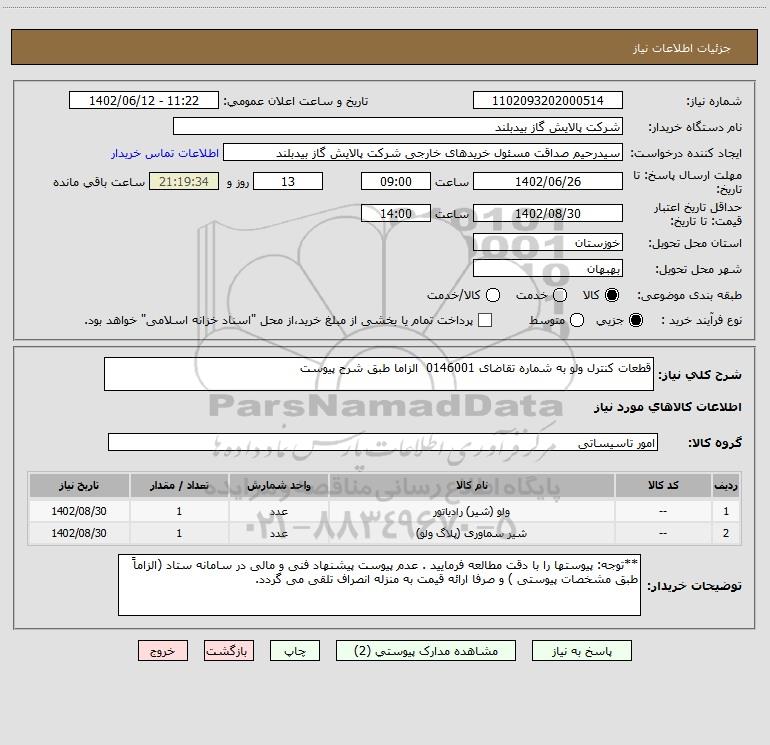Click the اطلاعات کالاهای مورد نیاز heading
The height and width of the screenshot is (745, 770).
tap(668, 407)
